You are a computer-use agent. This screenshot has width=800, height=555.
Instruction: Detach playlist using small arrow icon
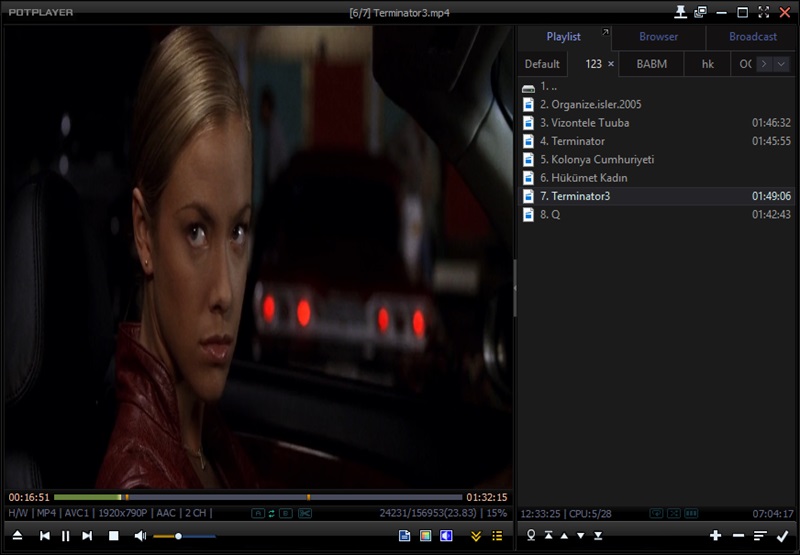[605, 32]
